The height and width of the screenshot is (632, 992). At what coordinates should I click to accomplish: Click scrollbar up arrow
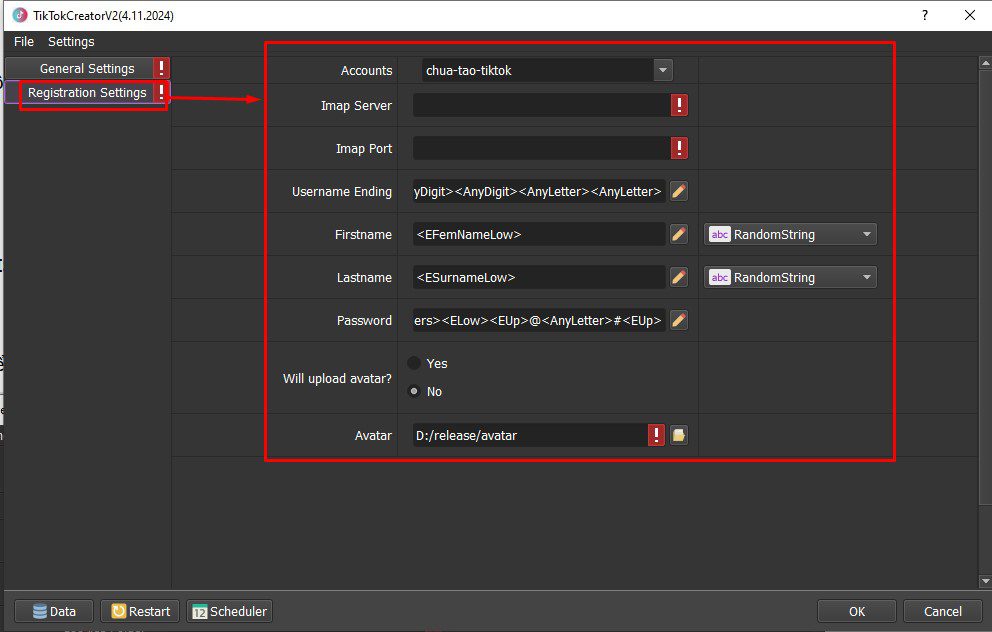click(985, 63)
